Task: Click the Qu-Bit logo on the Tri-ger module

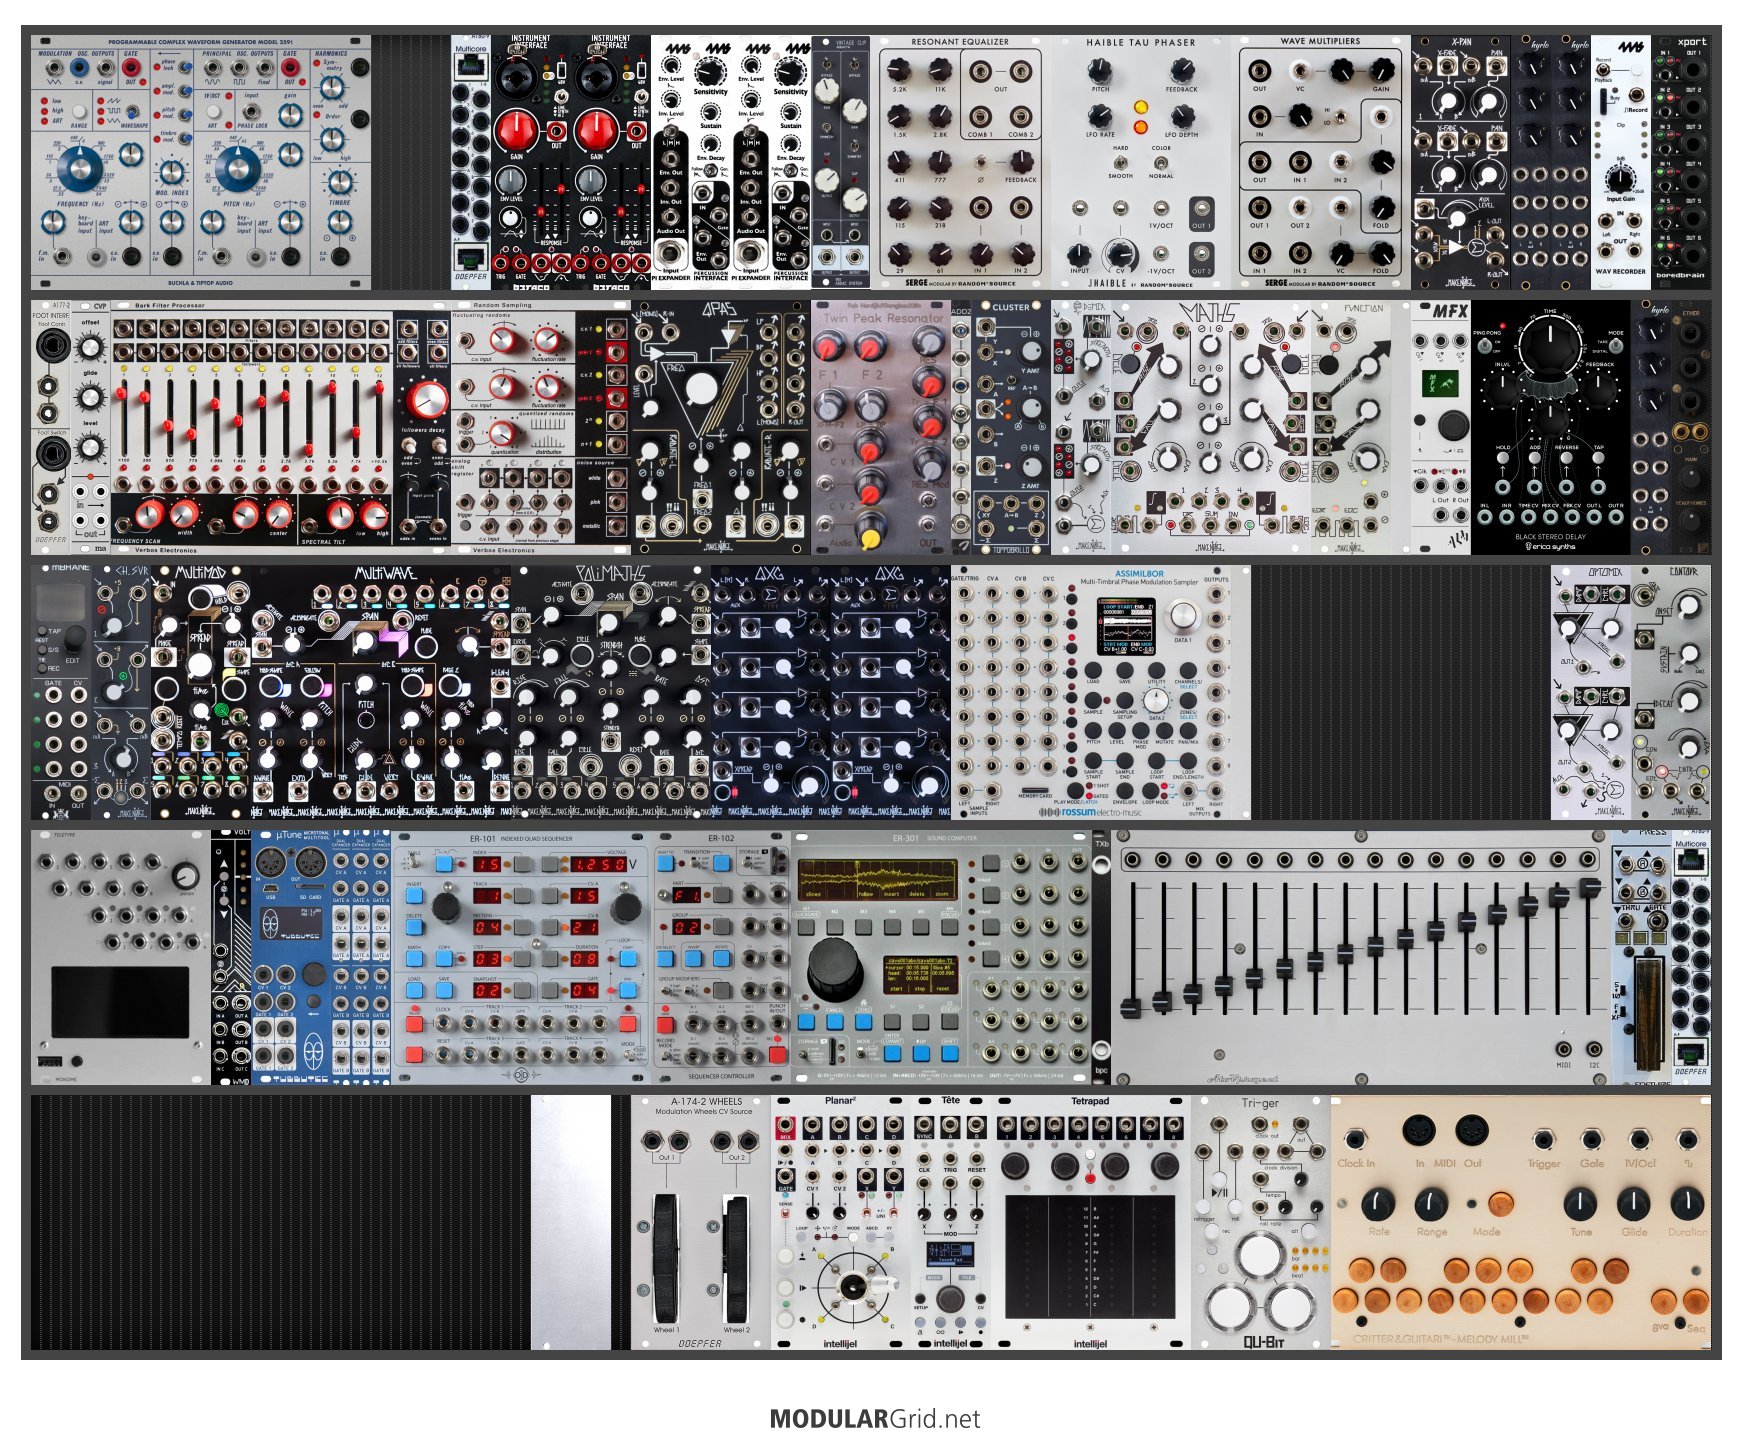Action: 1262,1341
